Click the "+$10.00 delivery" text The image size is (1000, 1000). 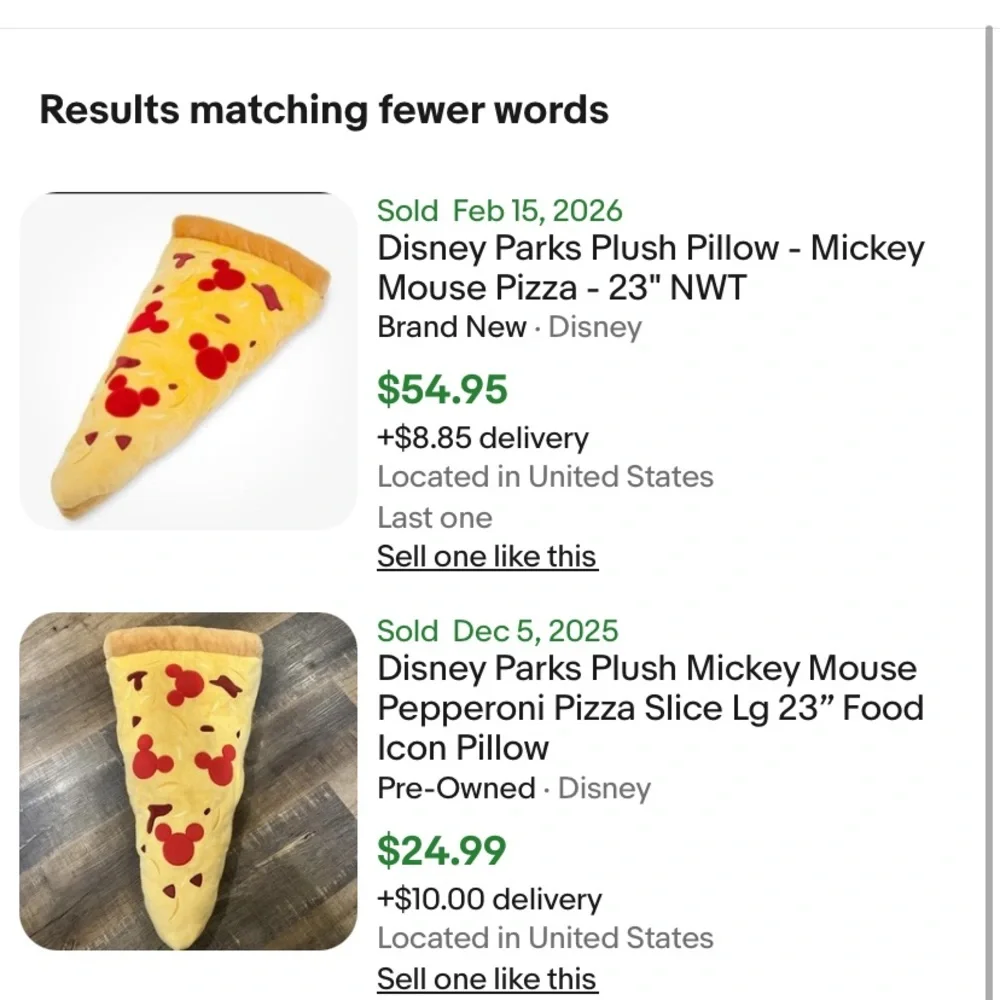coord(490,900)
